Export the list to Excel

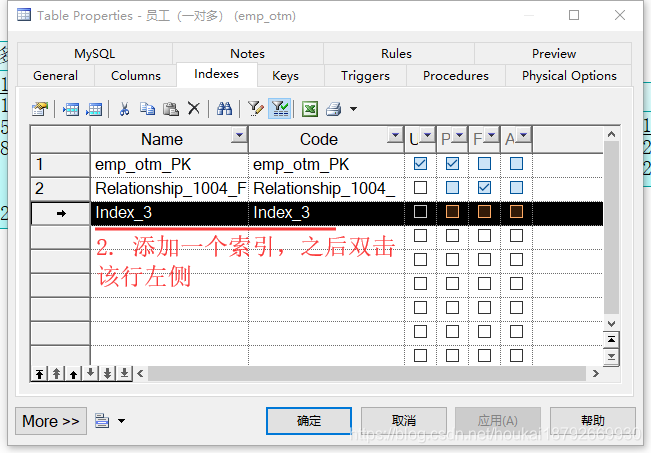[x=310, y=109]
